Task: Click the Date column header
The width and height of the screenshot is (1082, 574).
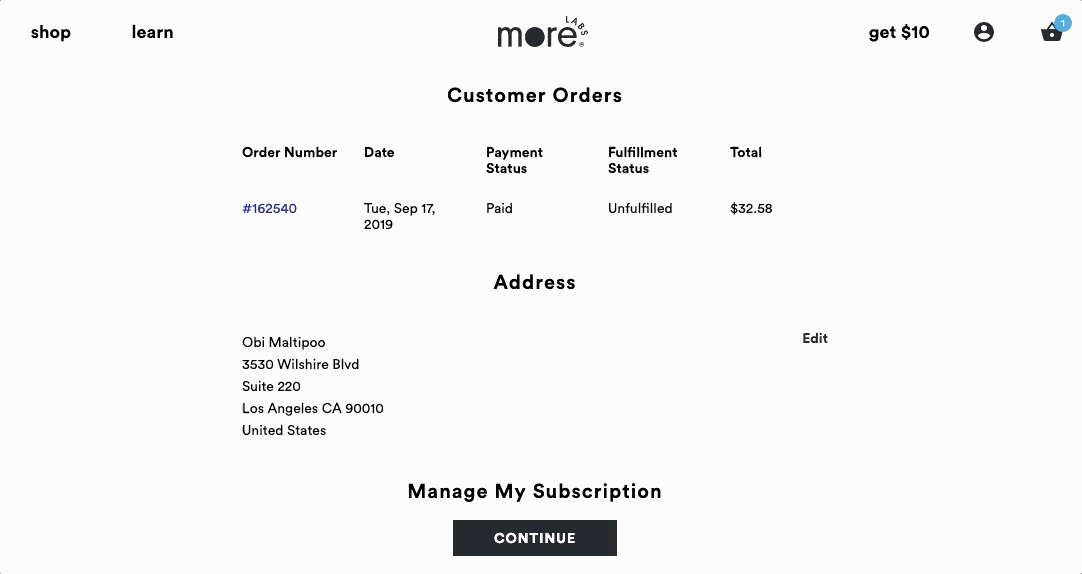Action: pos(379,153)
